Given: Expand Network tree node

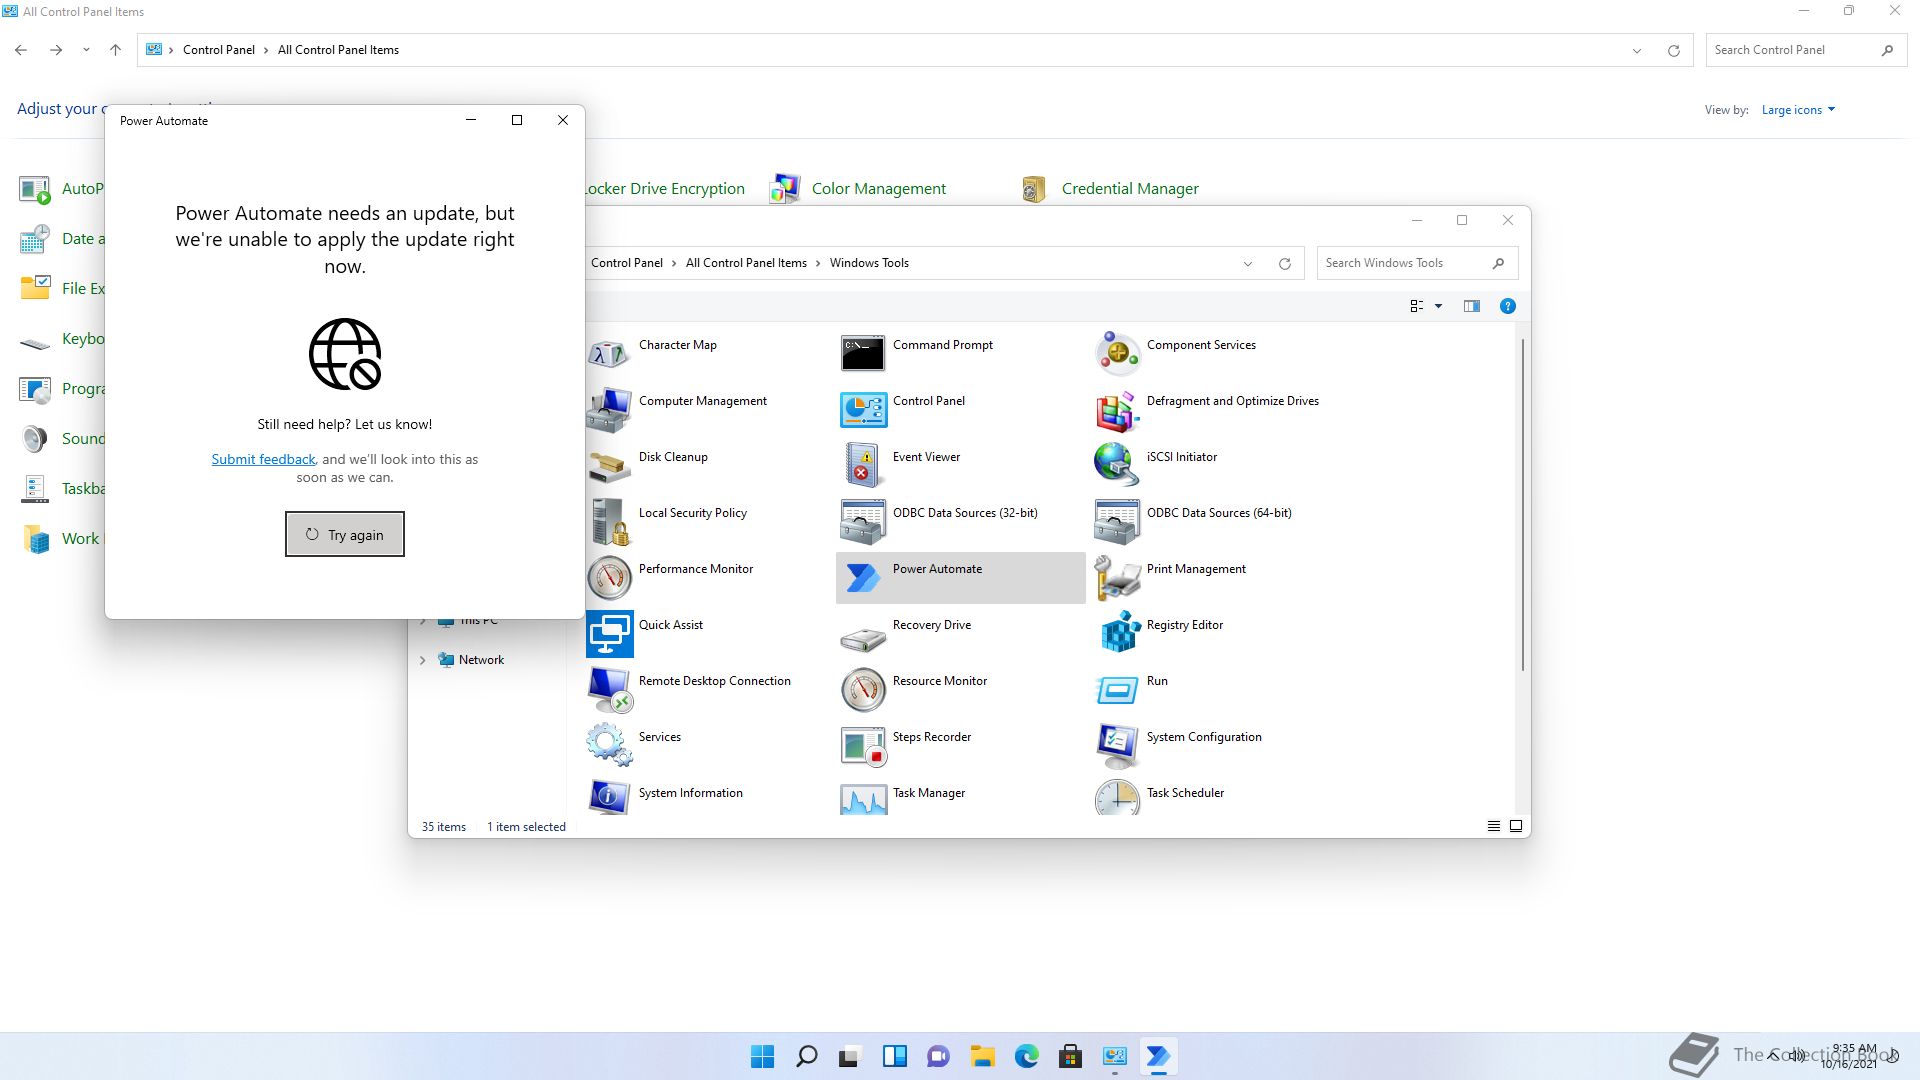Looking at the screenshot, I should click(422, 660).
